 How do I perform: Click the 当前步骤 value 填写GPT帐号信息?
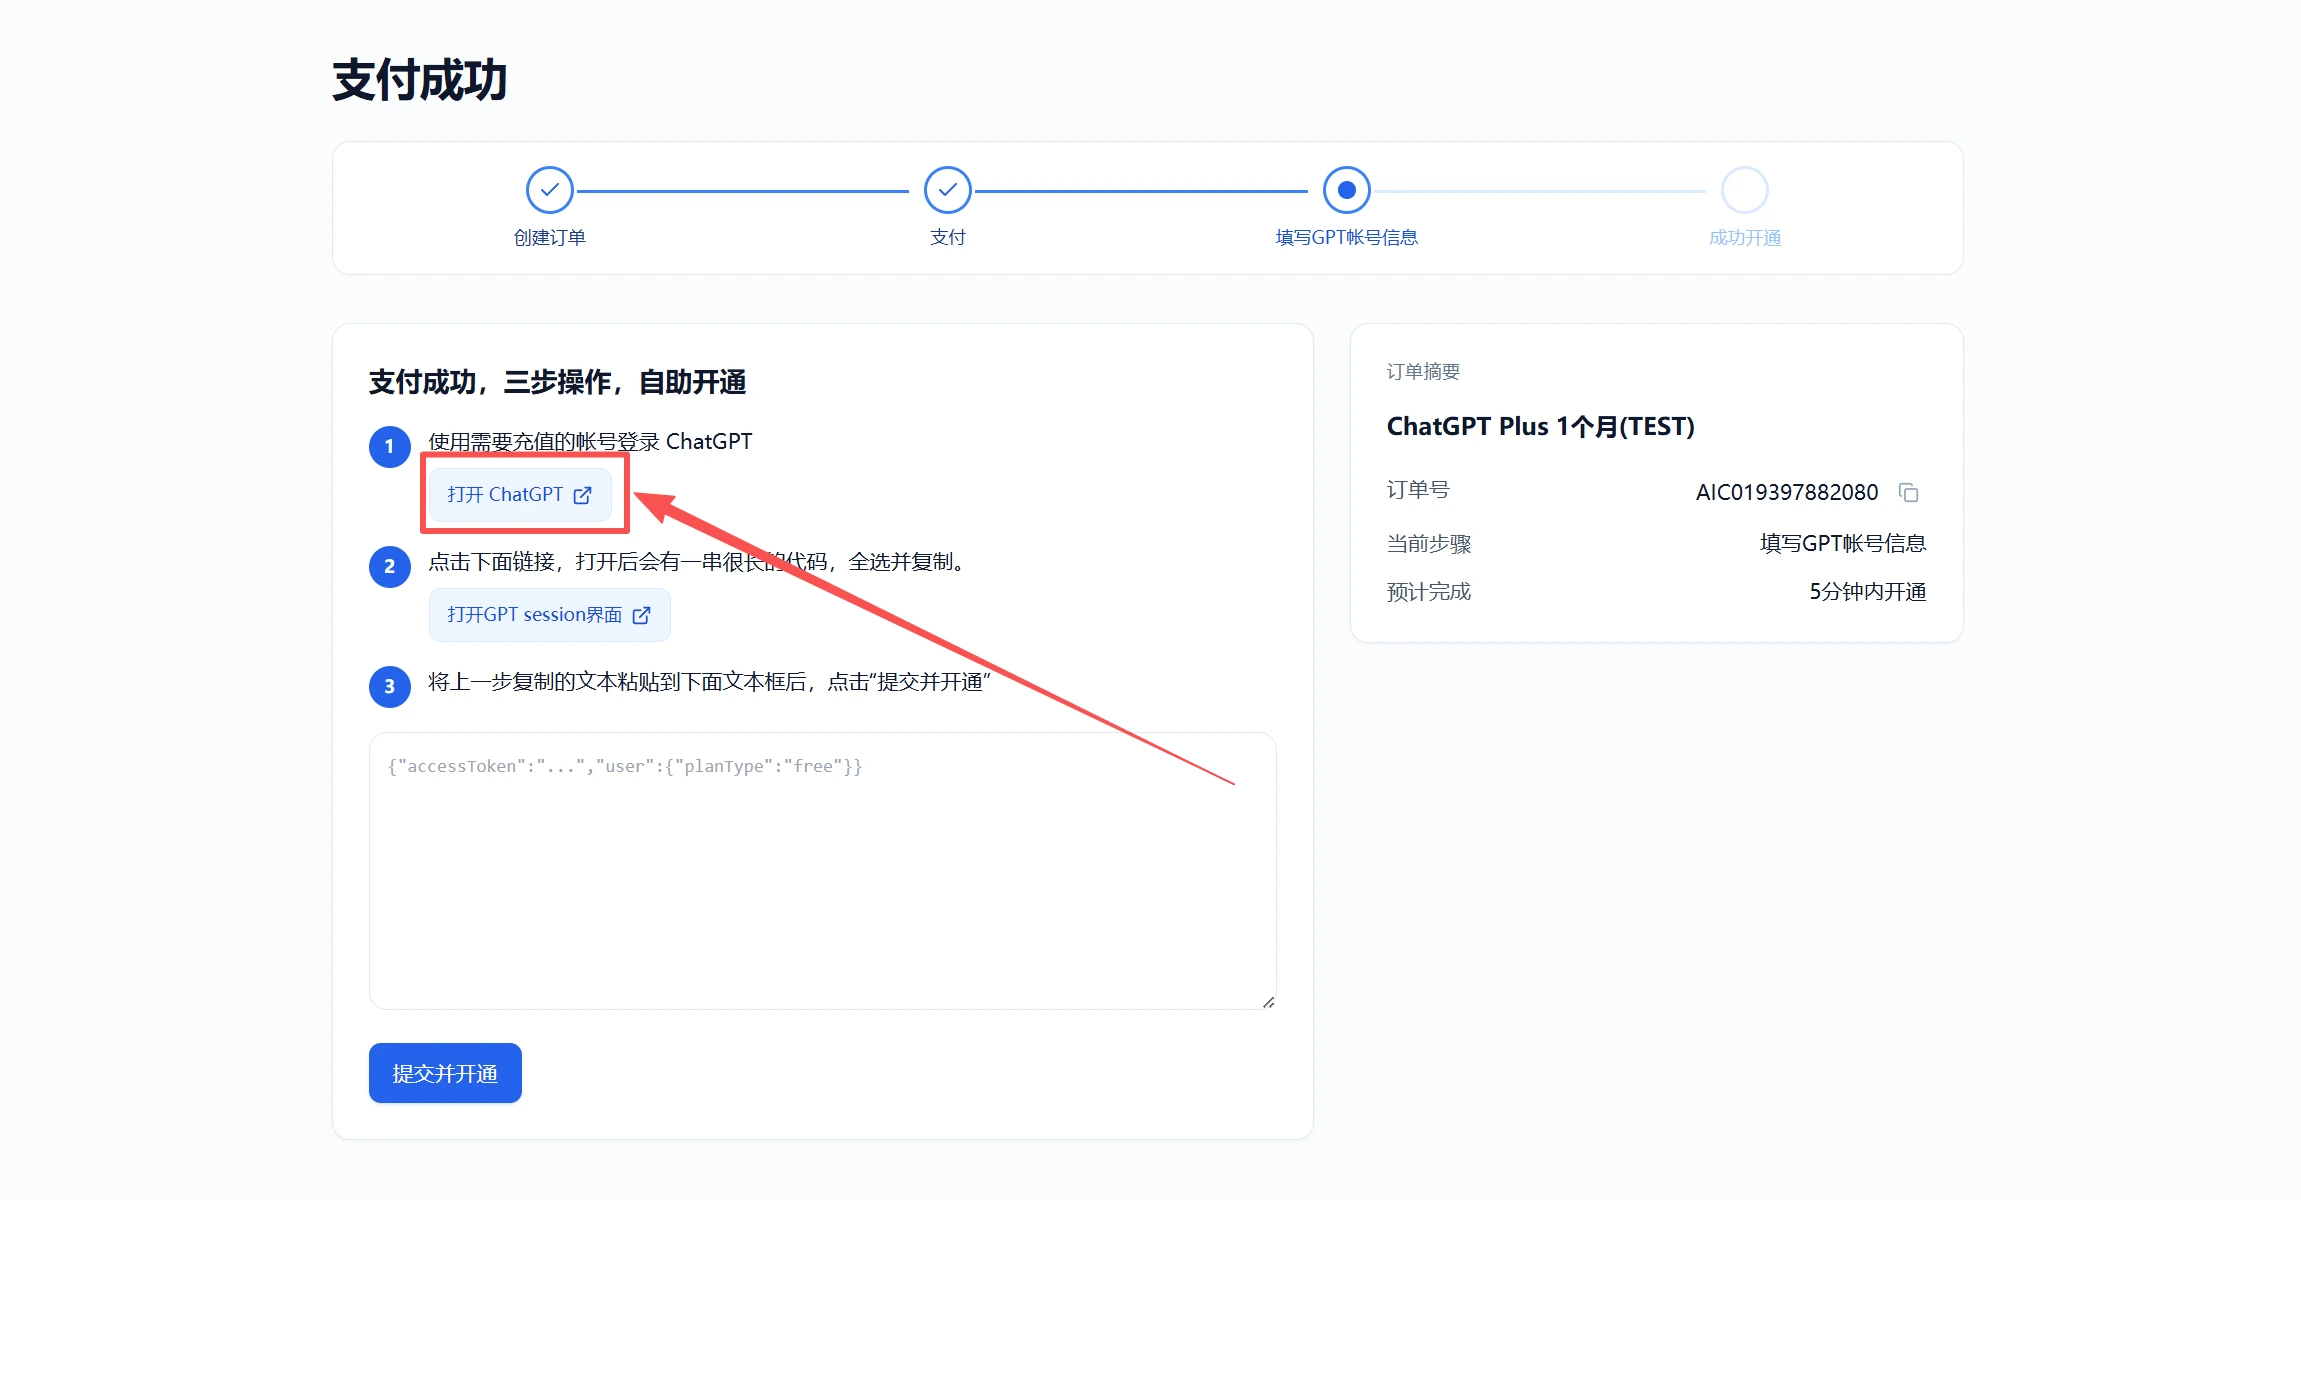(x=1842, y=544)
